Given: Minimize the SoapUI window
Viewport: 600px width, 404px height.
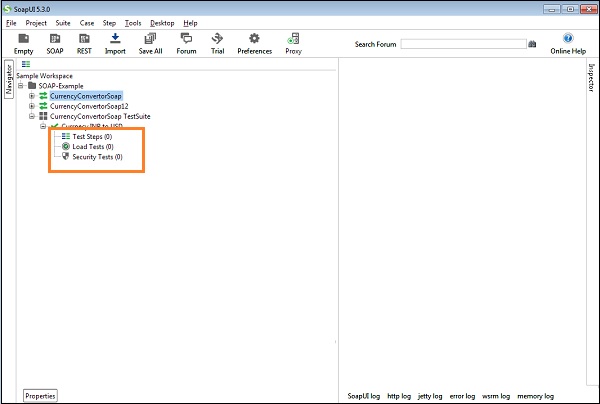Looking at the screenshot, I should click(551, 9).
